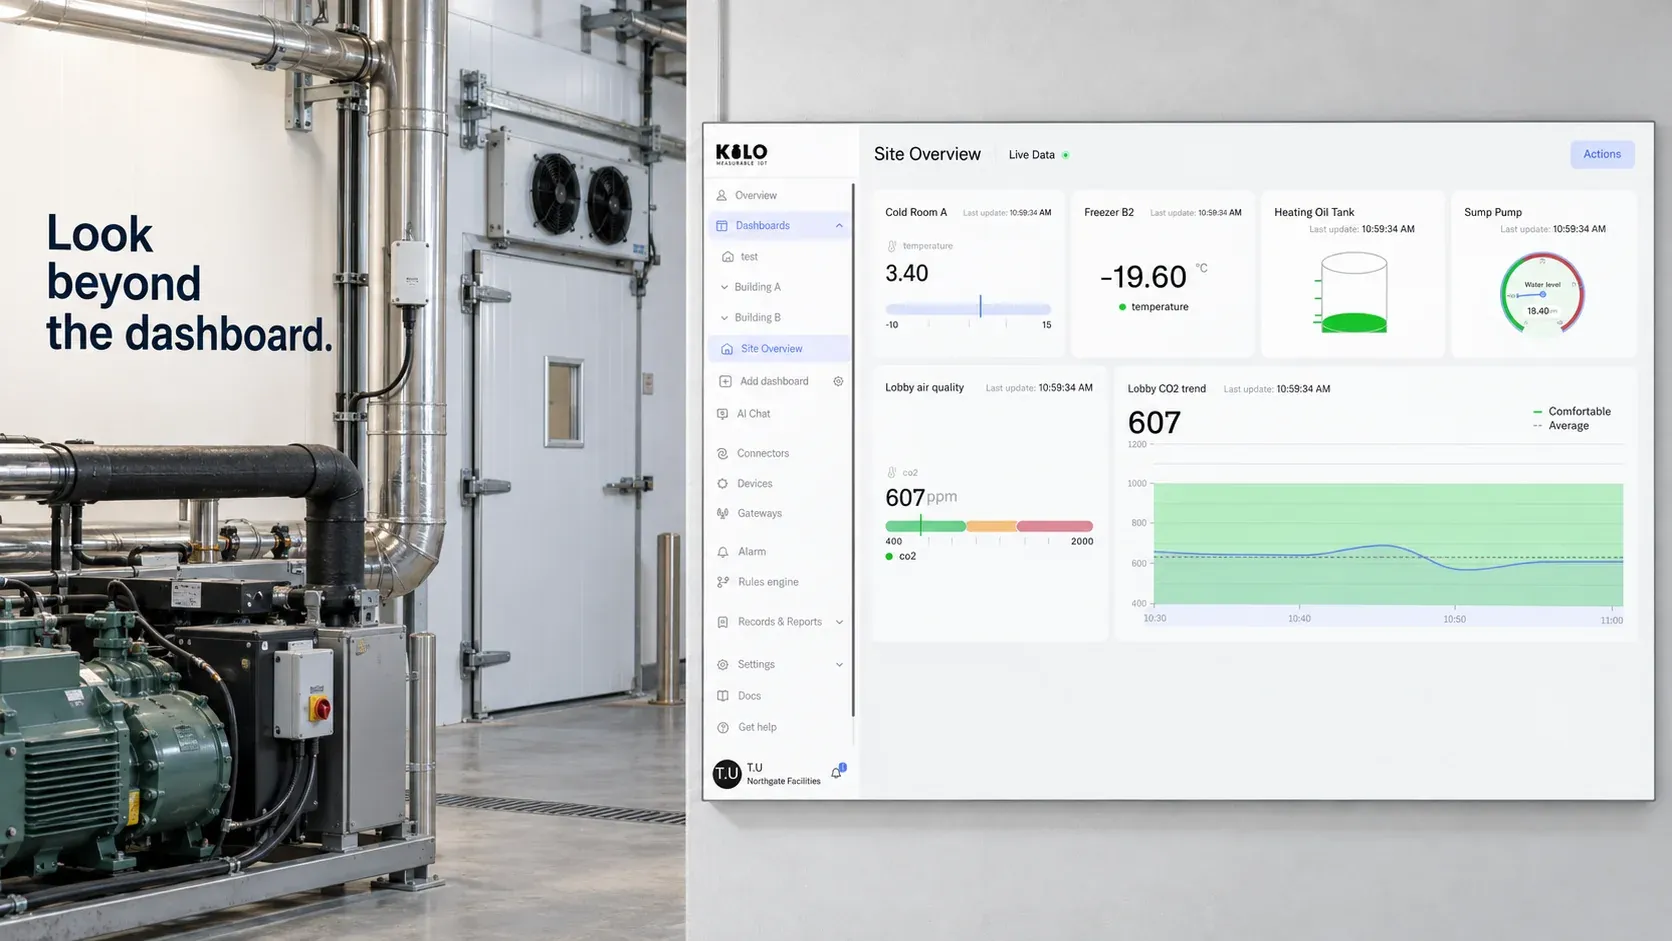Click the co2 green-orange-red gauge bar
This screenshot has width=1672, height=941.
(989, 526)
